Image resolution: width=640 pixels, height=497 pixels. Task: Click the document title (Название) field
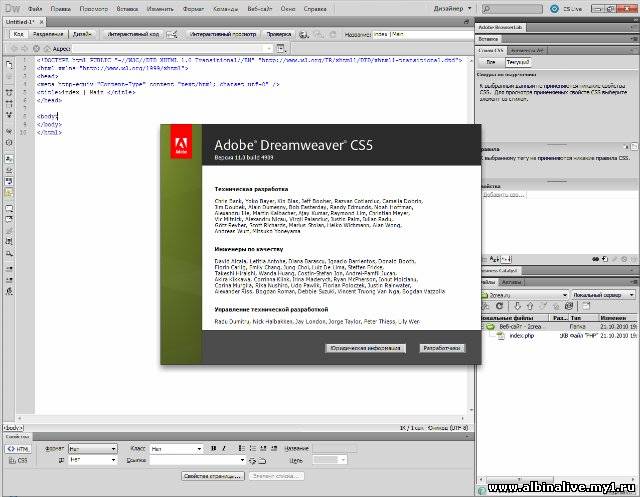[x=422, y=35]
